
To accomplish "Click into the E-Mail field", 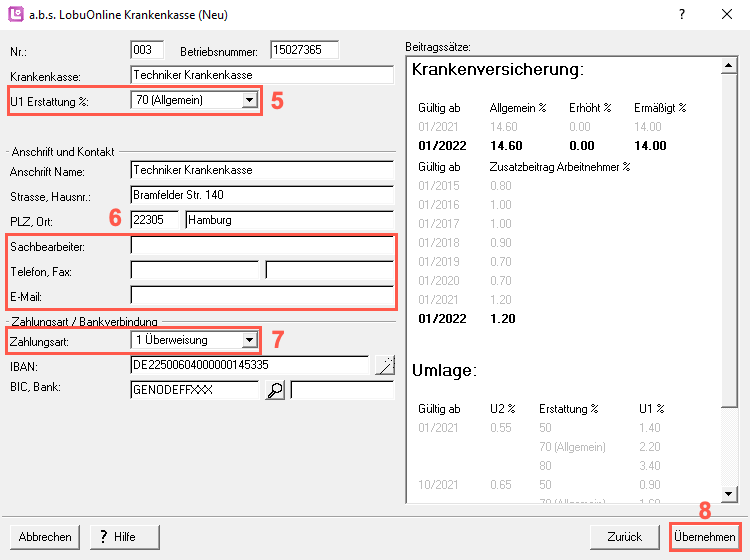I will click(262, 295).
